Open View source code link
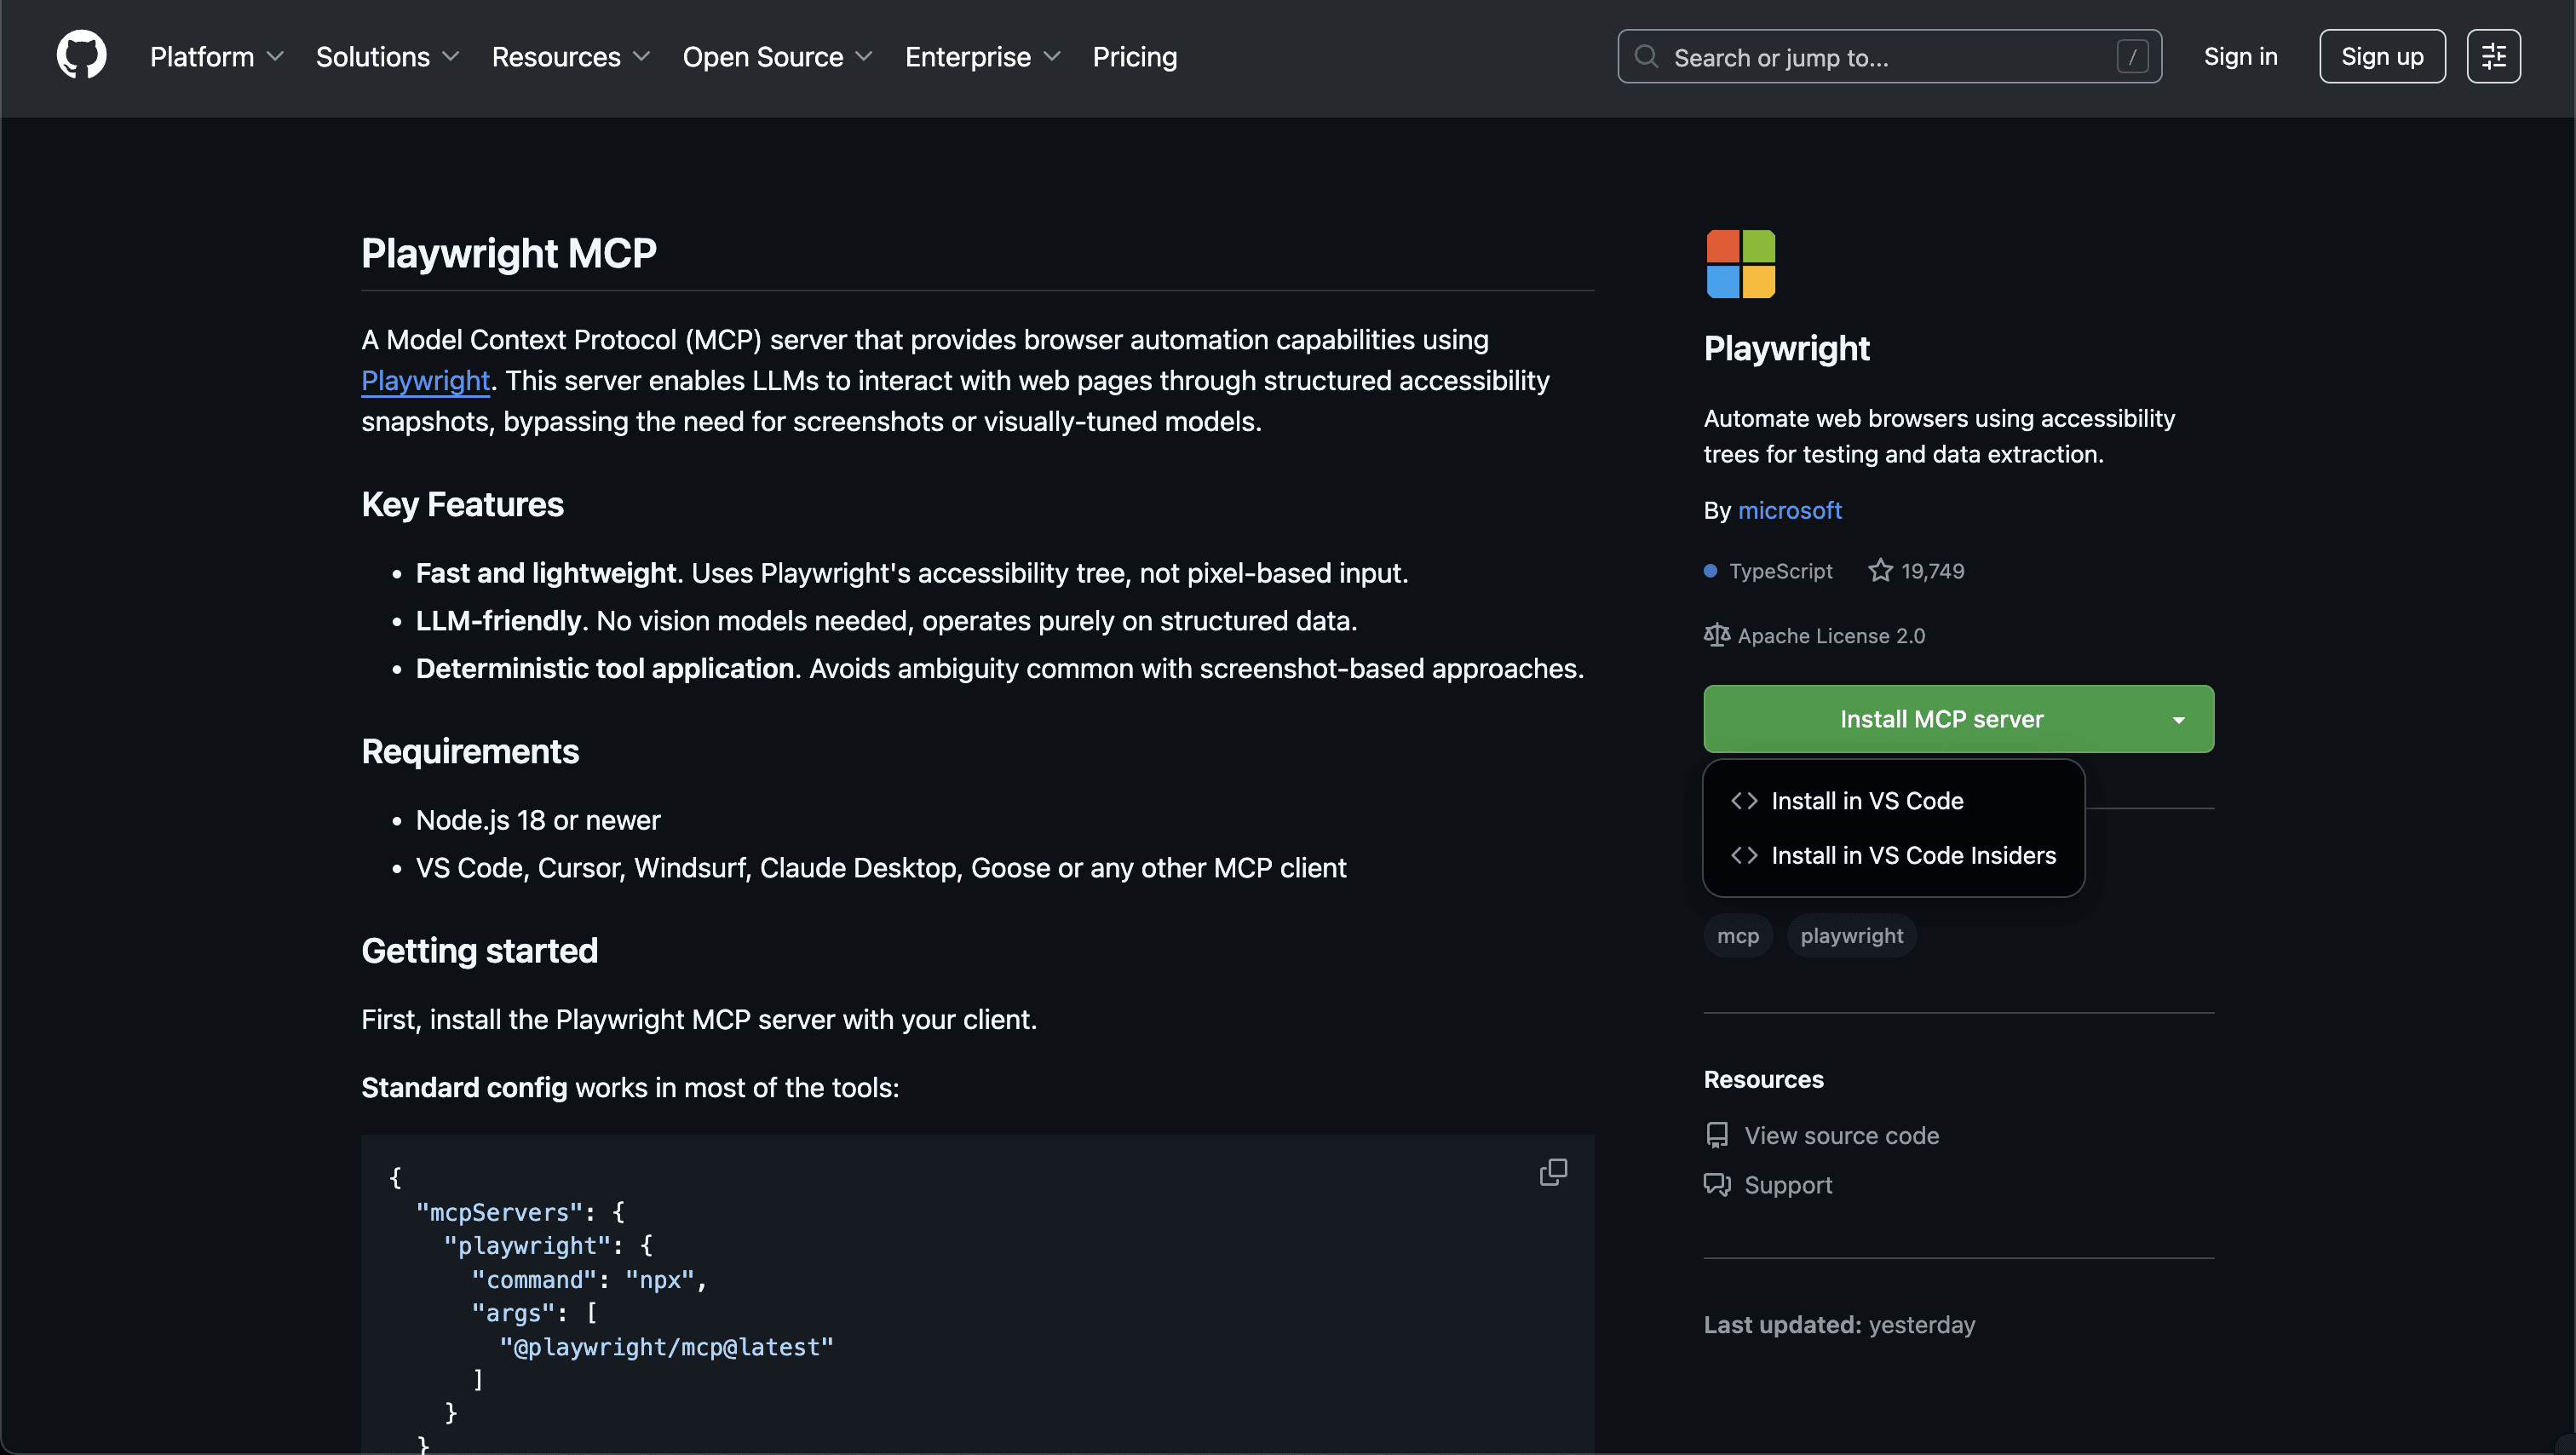The width and height of the screenshot is (2576, 1455). point(1841,1136)
